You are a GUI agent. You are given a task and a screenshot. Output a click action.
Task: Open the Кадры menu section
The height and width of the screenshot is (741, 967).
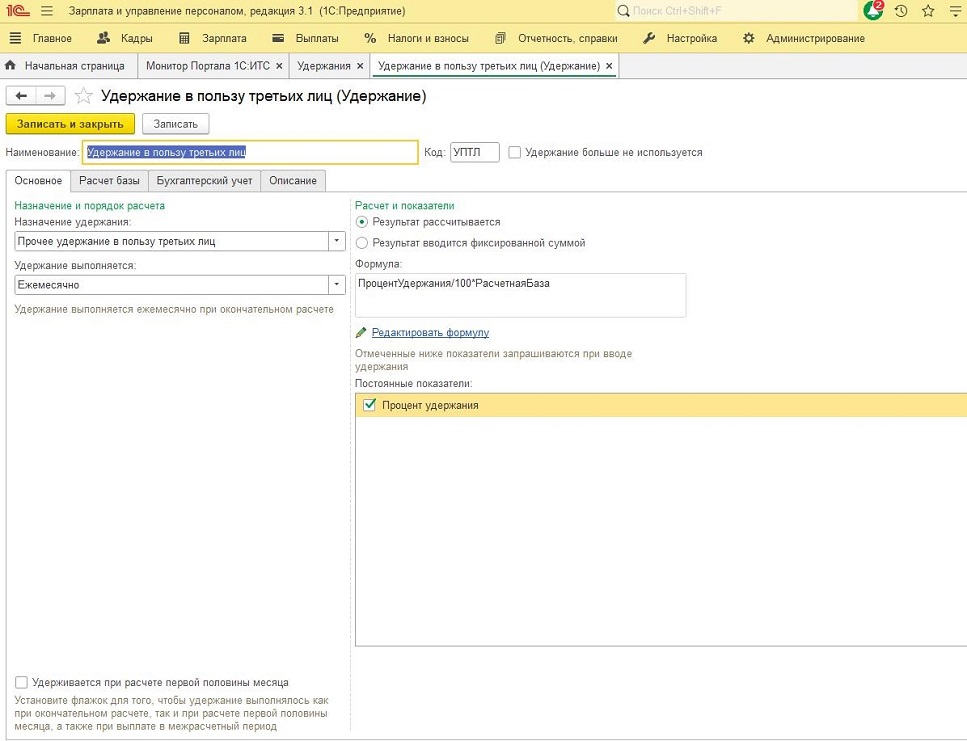click(x=136, y=38)
